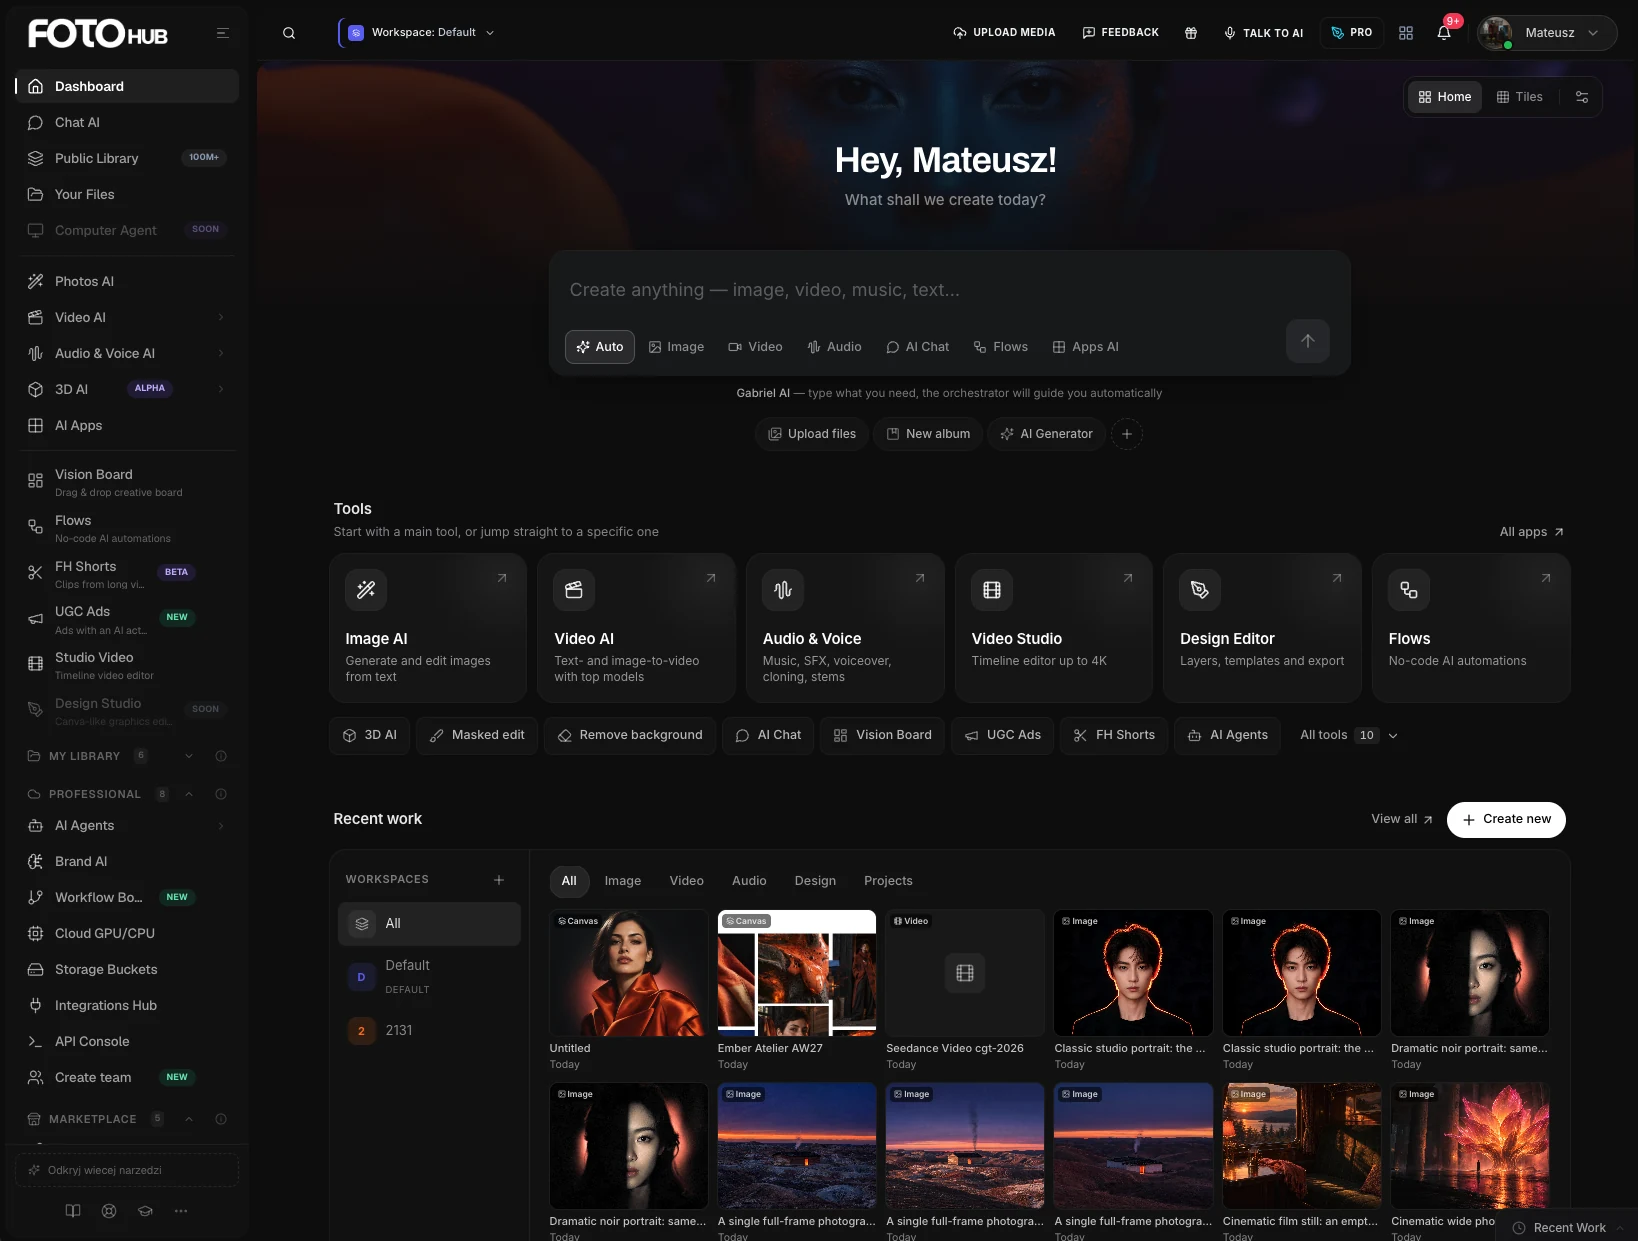Expand the MY LIBRARY section
Screen dimensions: 1638x1241
pos(189,756)
